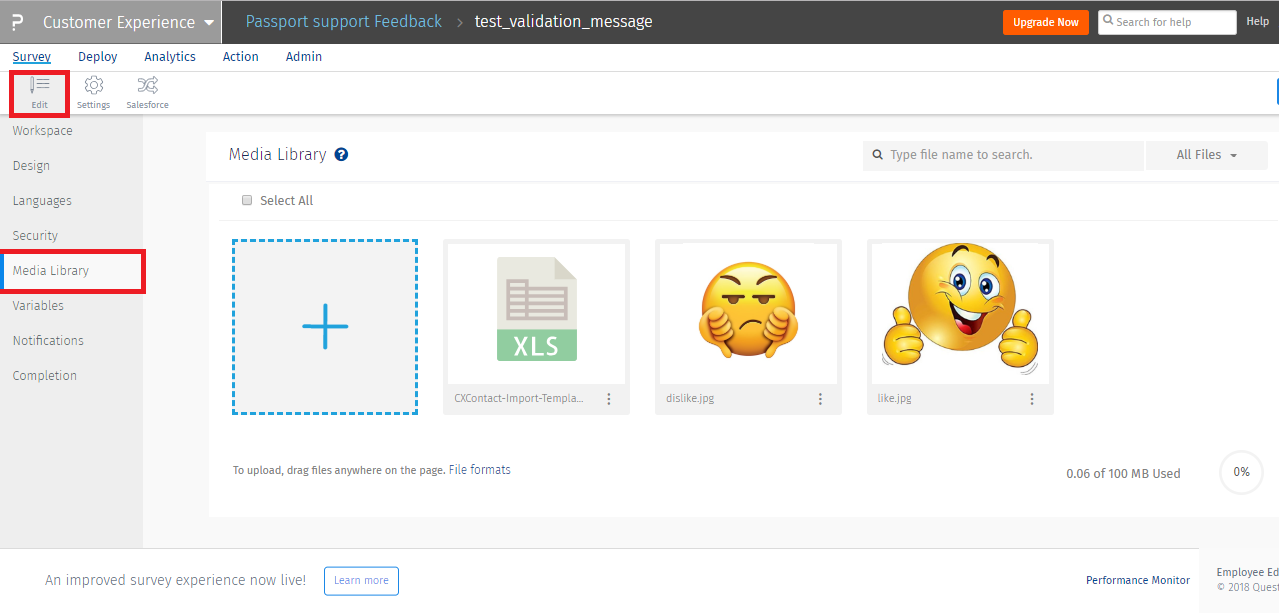Switch to the Analytics tab

[170, 57]
